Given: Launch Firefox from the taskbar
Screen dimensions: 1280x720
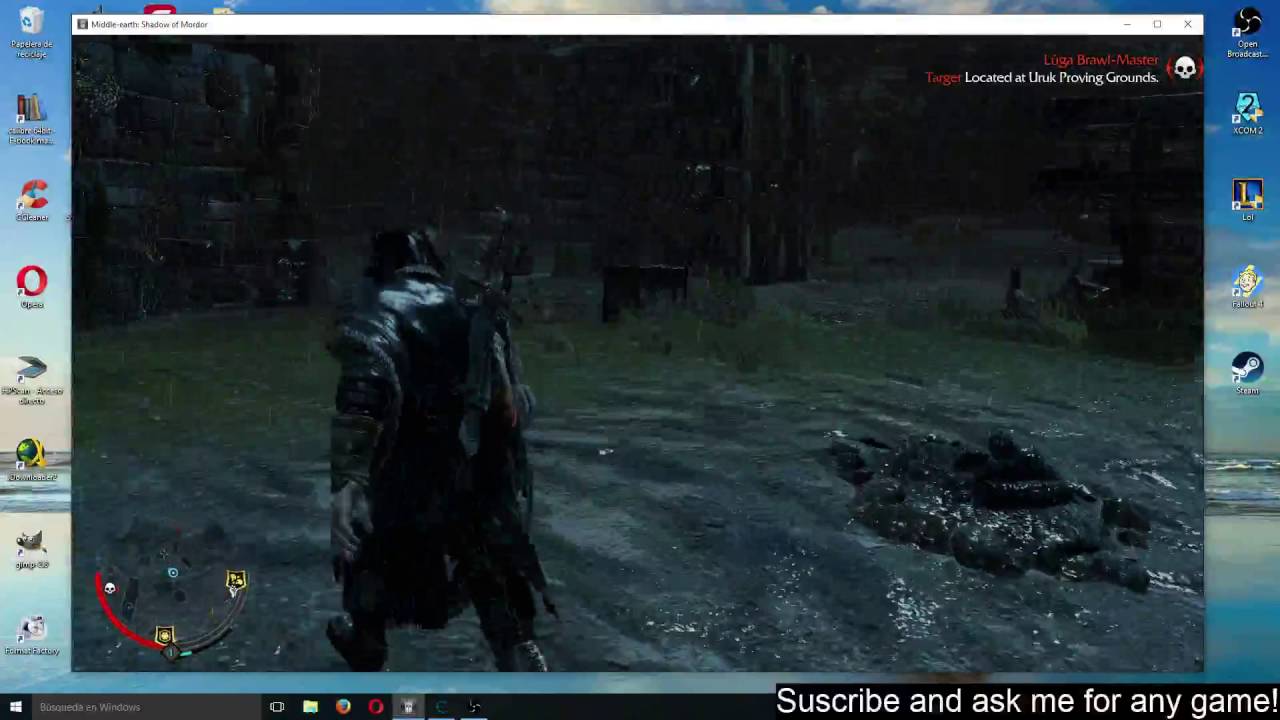Looking at the screenshot, I should point(343,707).
